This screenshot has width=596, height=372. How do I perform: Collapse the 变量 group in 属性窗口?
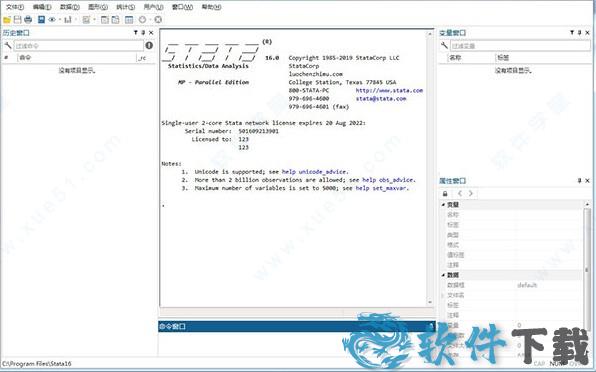(443, 204)
